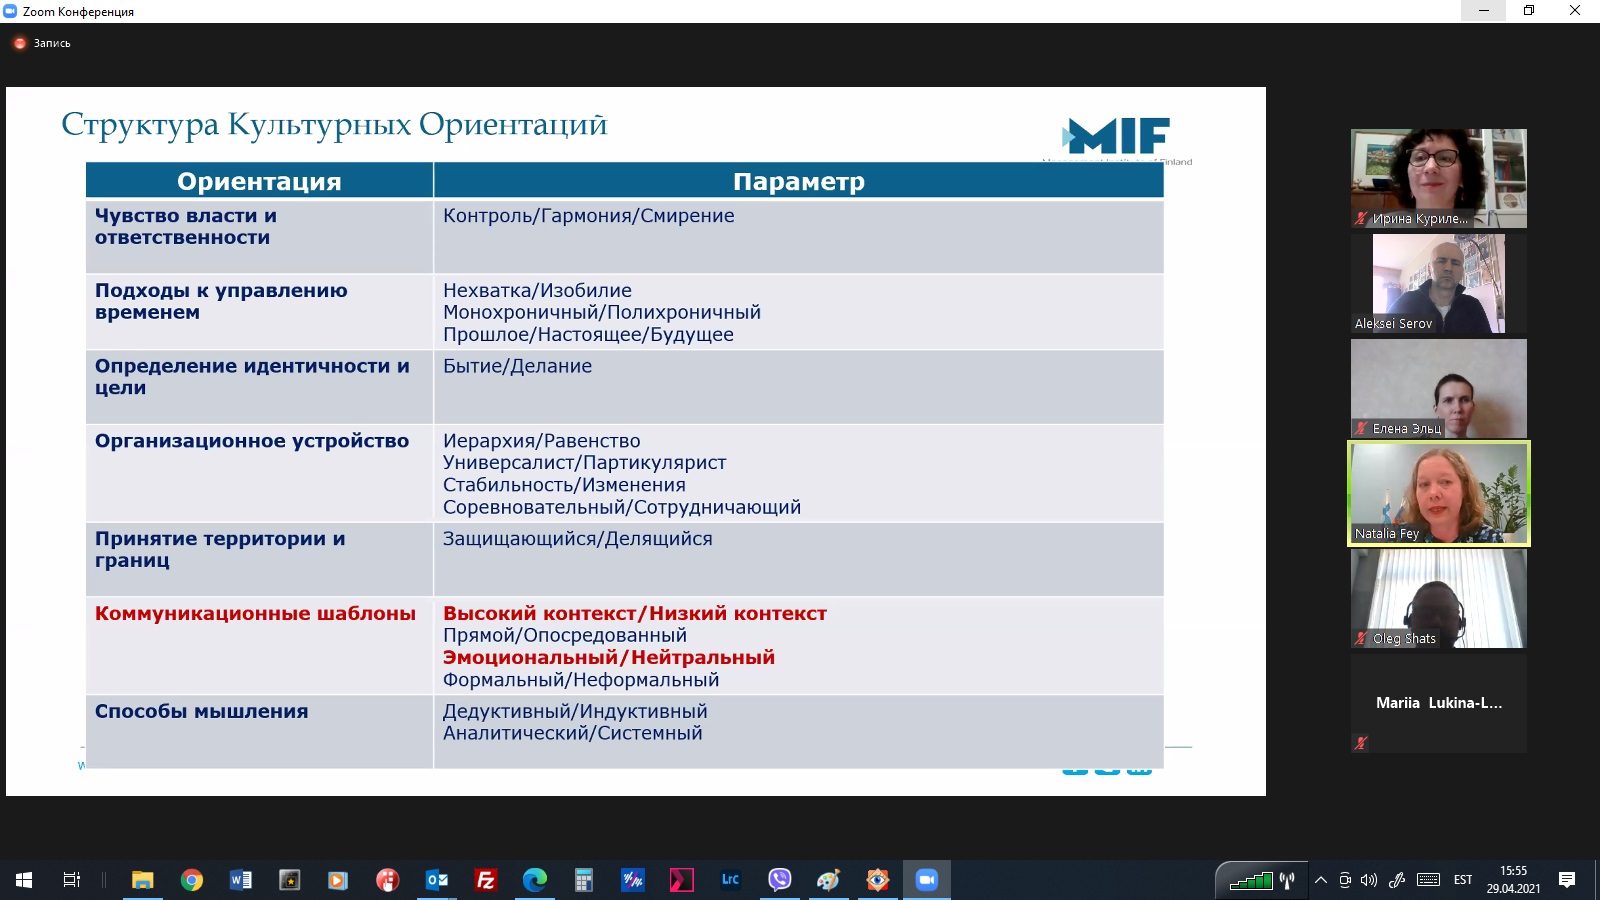Click the clock showing 15:55
1600x900 pixels.
[x=1513, y=880]
